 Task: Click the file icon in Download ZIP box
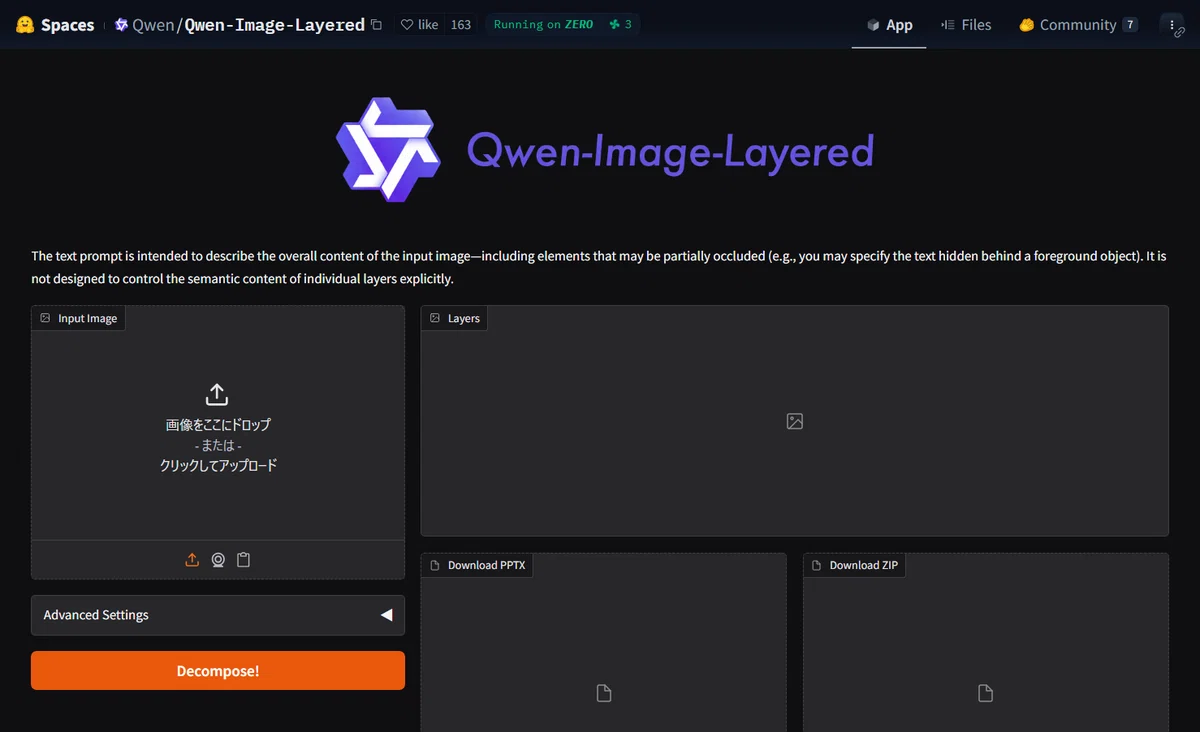coord(985,693)
